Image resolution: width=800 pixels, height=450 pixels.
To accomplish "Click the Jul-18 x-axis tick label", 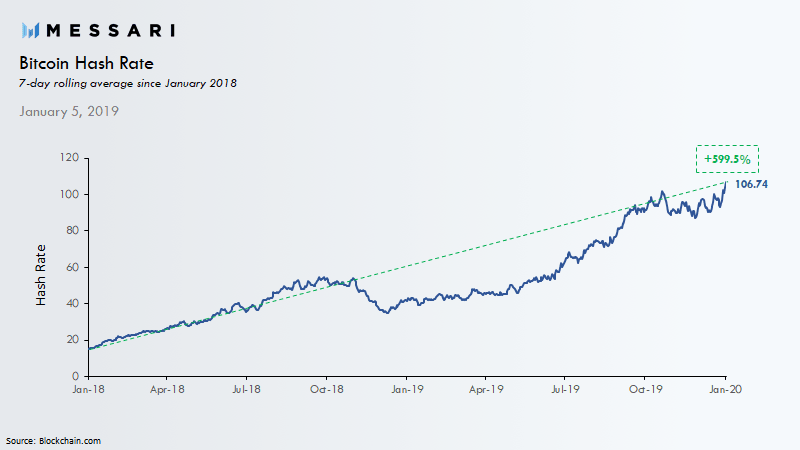I will (246, 389).
